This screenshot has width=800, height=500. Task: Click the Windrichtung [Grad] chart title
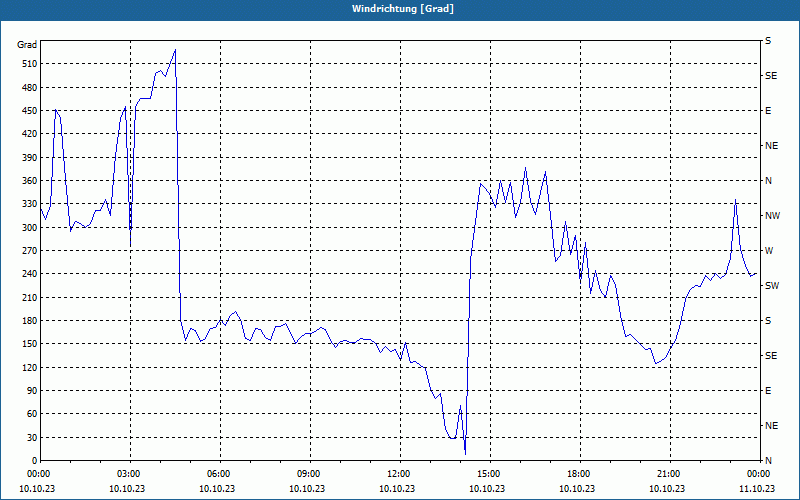pos(402,9)
